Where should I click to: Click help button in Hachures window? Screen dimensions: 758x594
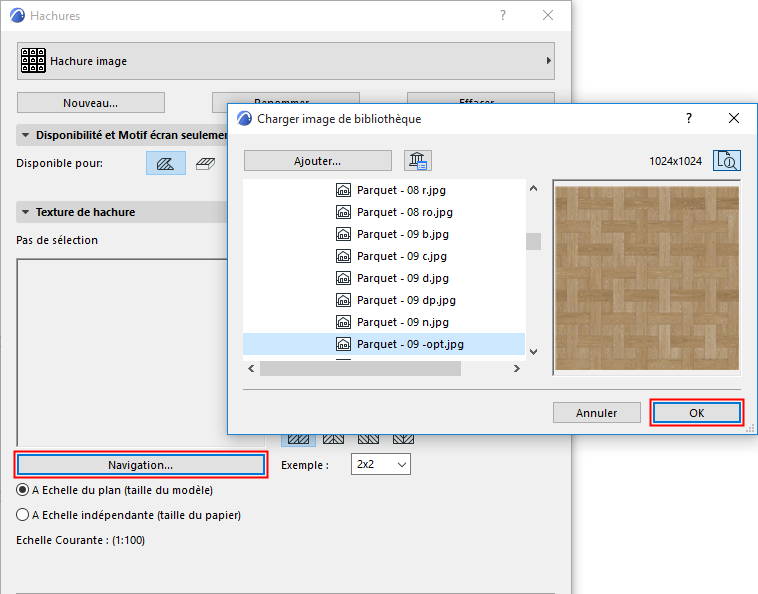[x=503, y=15]
